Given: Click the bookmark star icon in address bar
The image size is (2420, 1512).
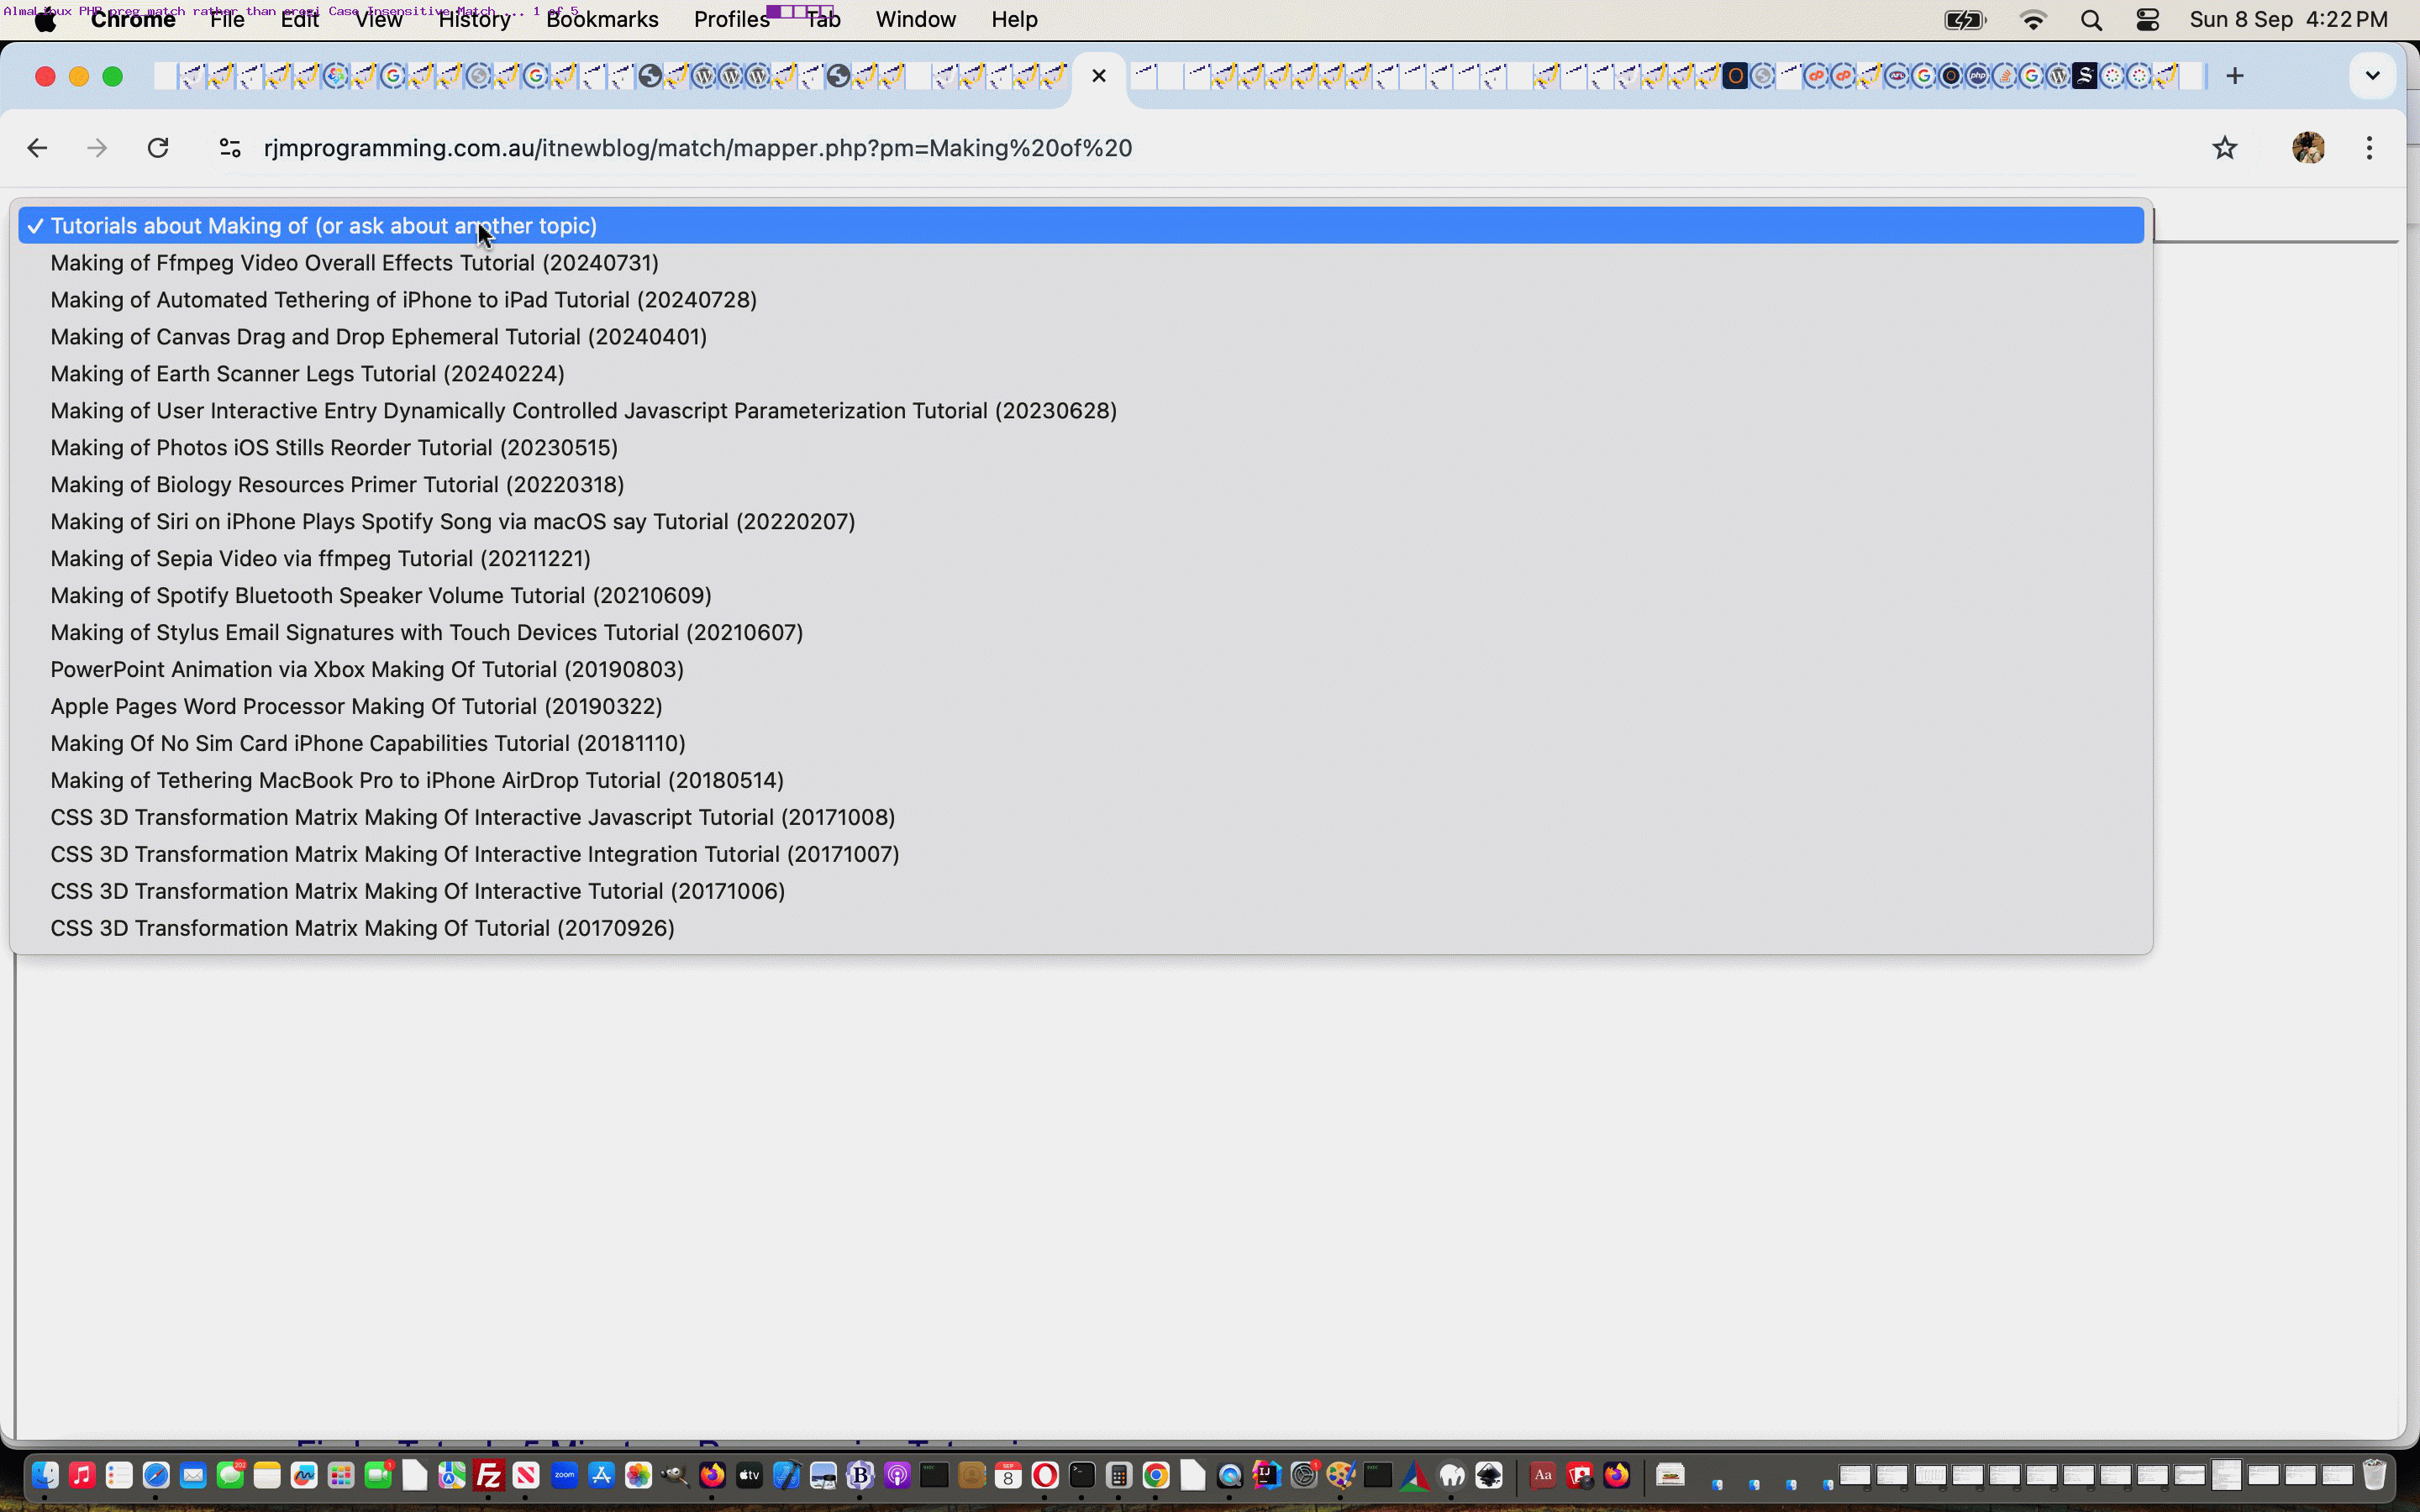Looking at the screenshot, I should (2225, 148).
